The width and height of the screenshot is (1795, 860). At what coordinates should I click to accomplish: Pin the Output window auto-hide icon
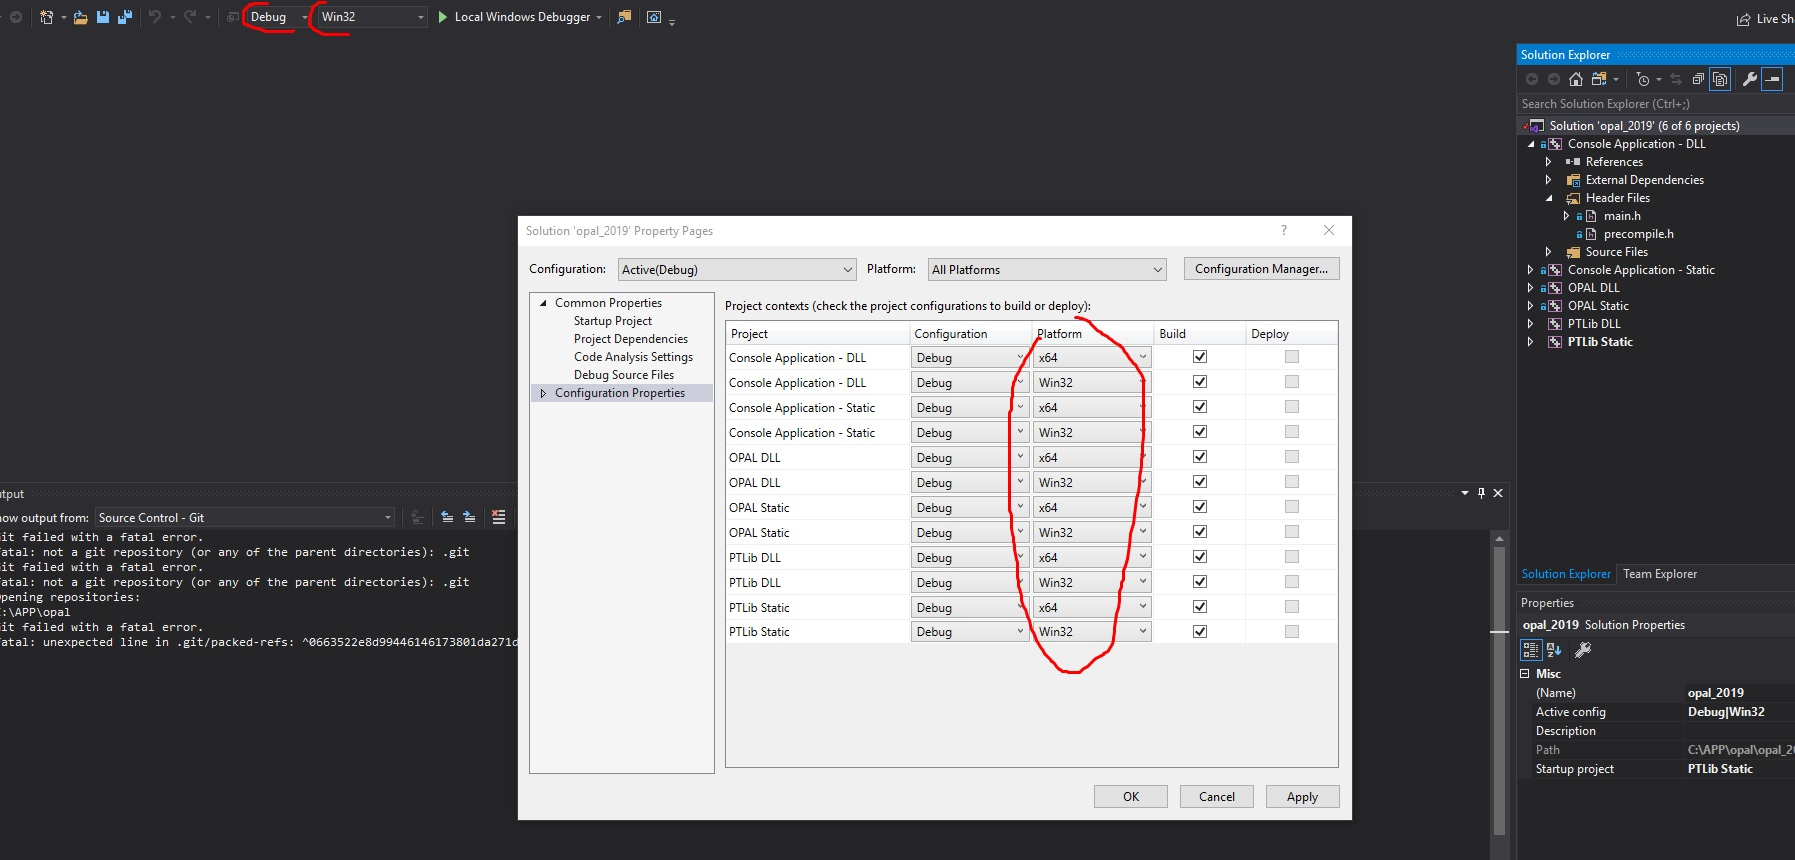tap(1481, 493)
